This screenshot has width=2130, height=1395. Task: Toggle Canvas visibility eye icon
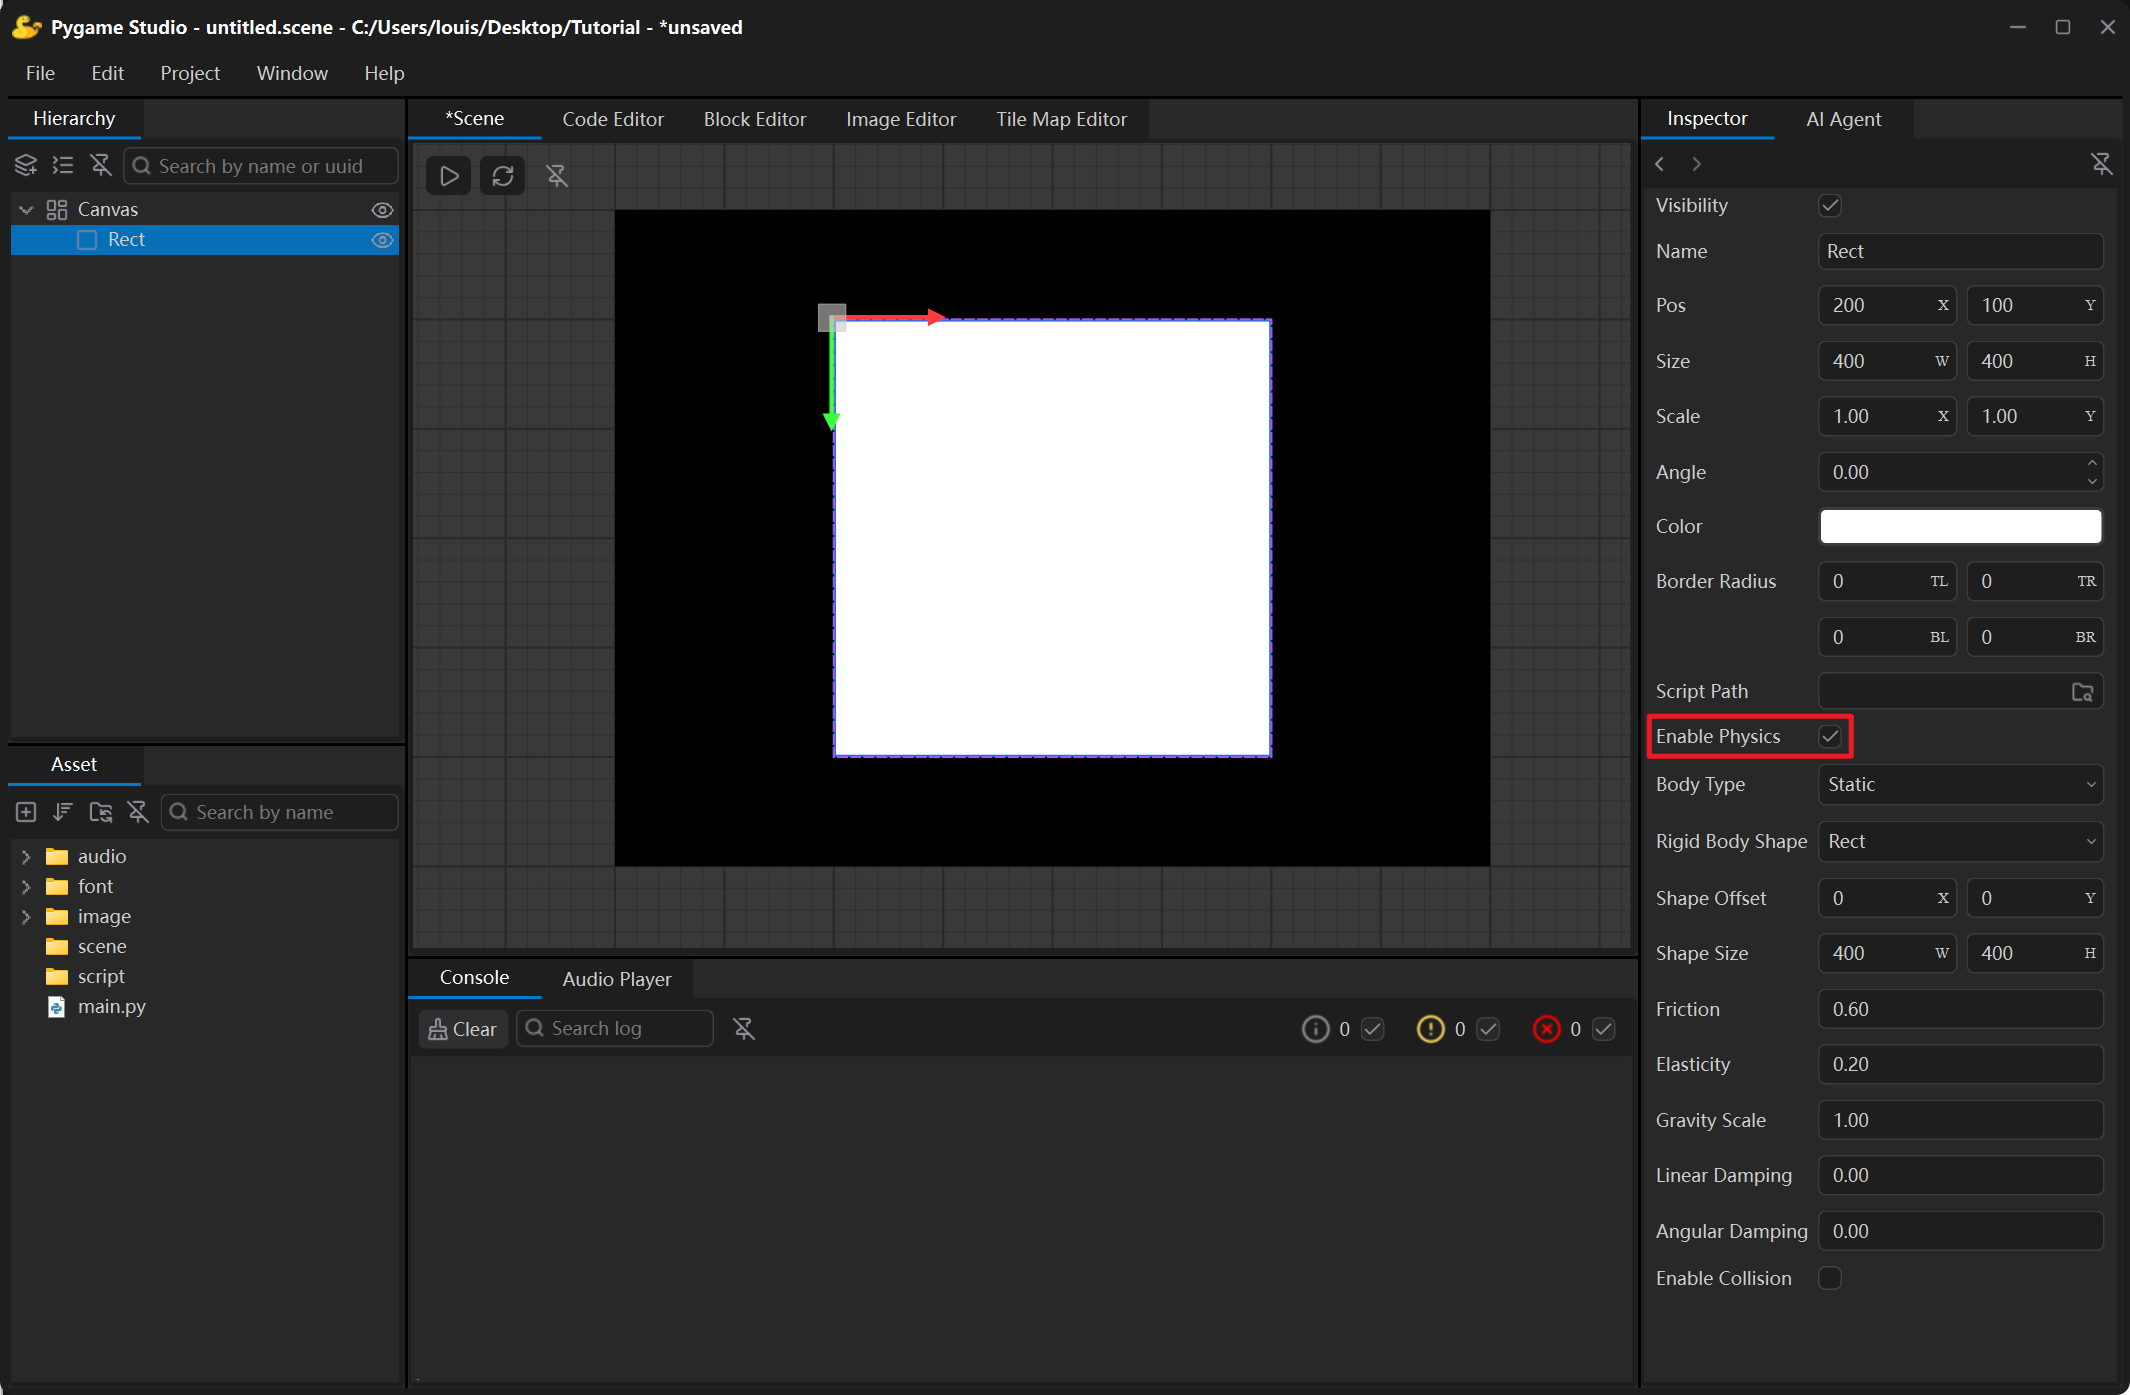tap(382, 210)
